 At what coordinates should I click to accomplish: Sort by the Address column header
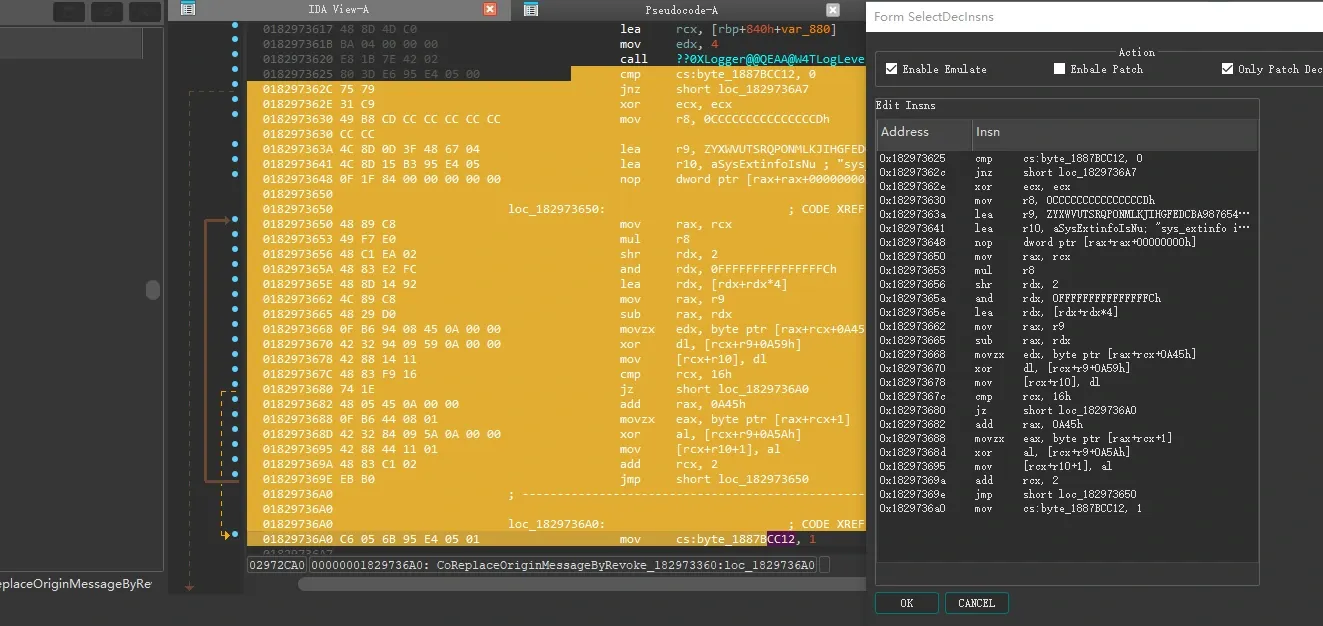tap(924, 132)
